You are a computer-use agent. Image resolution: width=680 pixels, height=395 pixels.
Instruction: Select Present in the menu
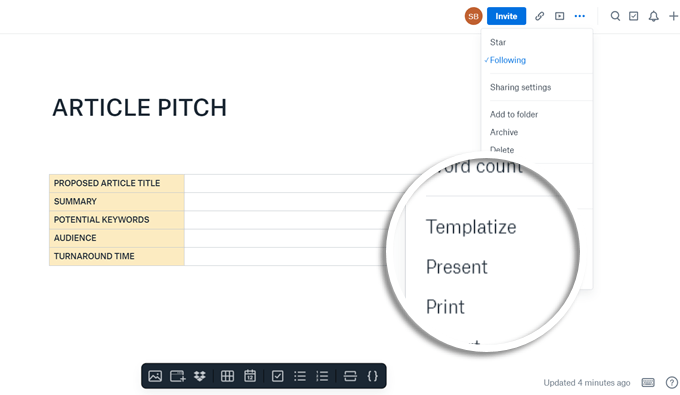[x=457, y=267]
